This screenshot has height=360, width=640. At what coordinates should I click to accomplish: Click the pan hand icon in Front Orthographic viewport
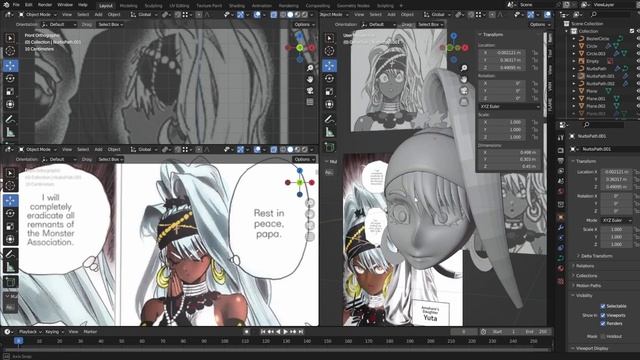[x=310, y=79]
